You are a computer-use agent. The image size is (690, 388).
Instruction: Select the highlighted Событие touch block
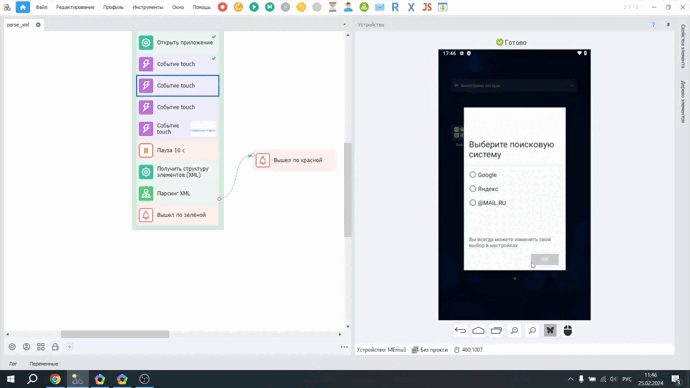(x=178, y=85)
